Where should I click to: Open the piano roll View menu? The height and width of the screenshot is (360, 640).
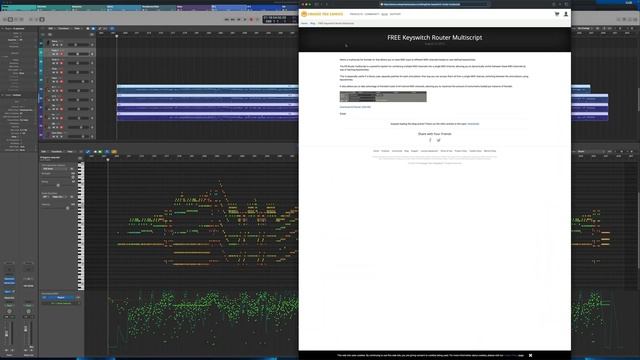pos(70,151)
